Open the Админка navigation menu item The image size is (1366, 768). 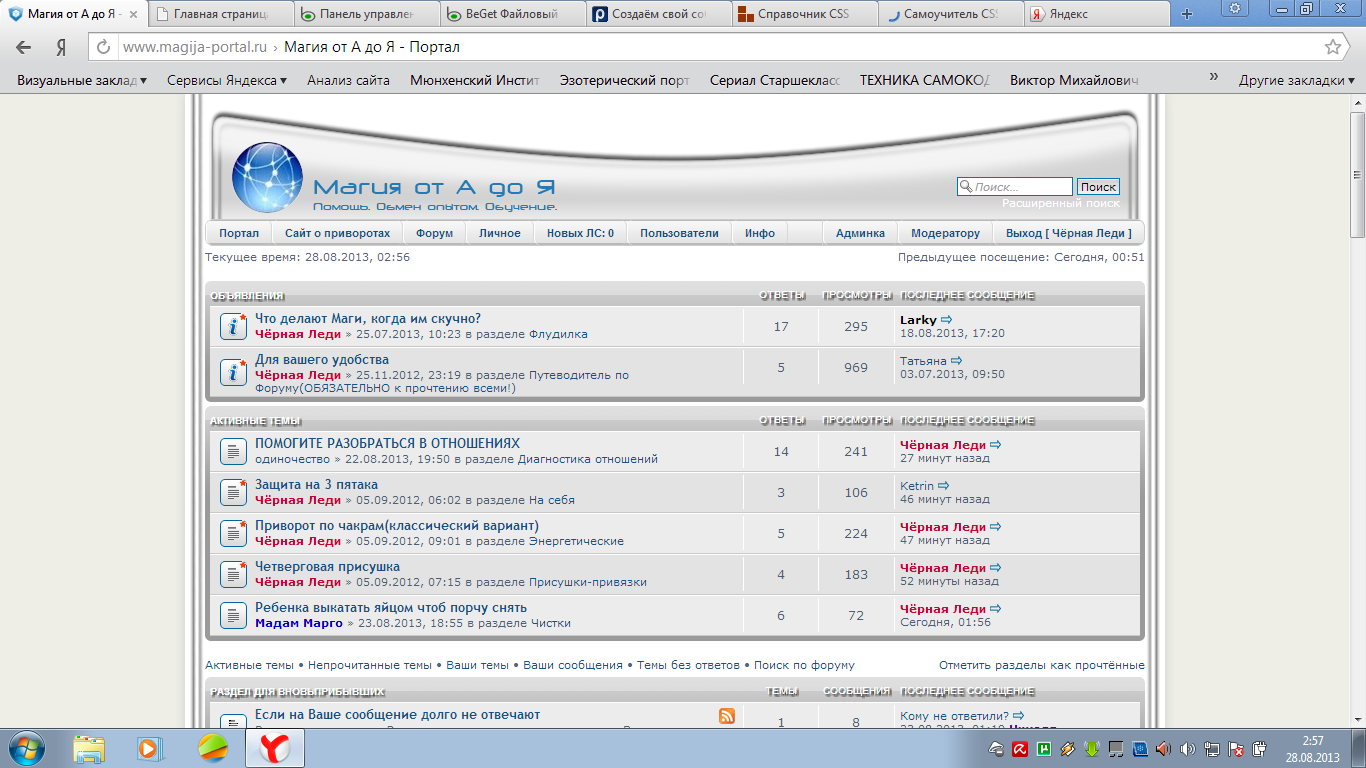point(860,233)
